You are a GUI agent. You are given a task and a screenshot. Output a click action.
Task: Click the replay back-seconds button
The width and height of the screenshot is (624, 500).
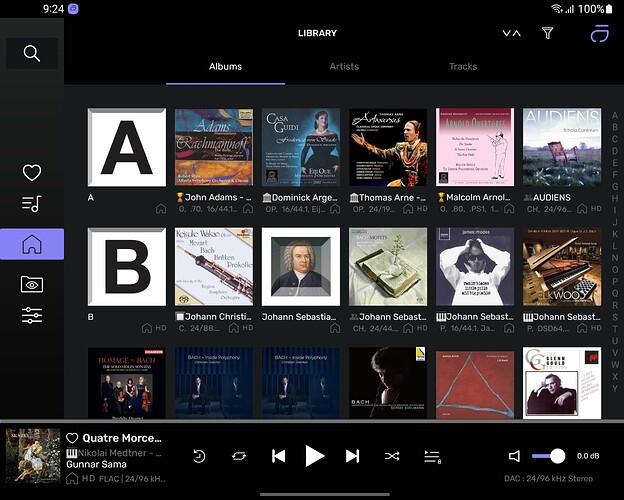click(199, 456)
